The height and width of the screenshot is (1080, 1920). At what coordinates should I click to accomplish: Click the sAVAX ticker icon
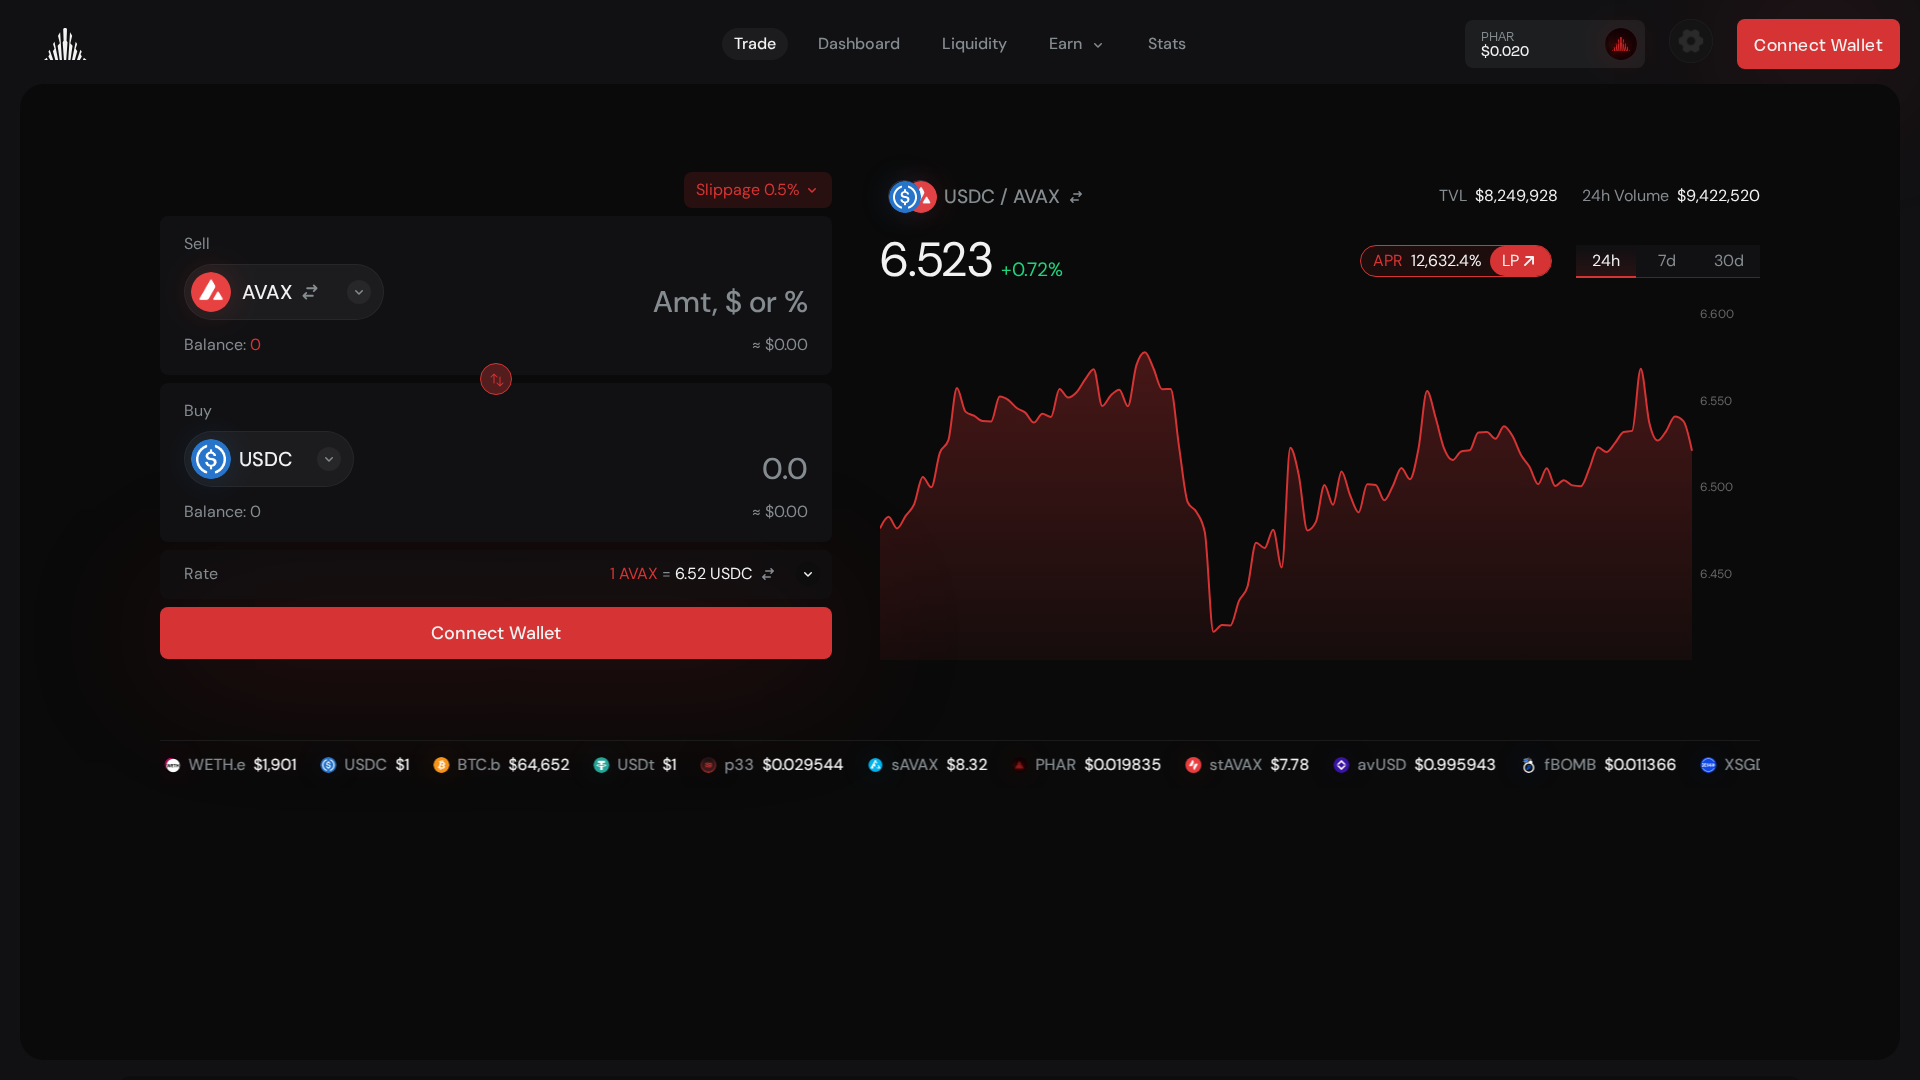(x=875, y=765)
